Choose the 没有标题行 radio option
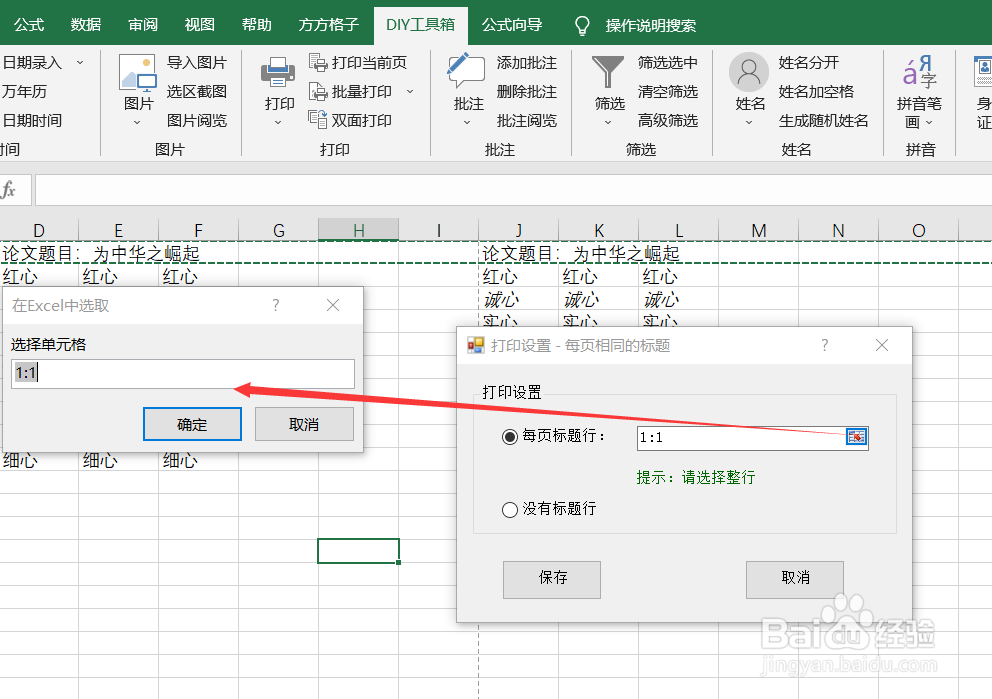The height and width of the screenshot is (699, 992). click(510, 509)
